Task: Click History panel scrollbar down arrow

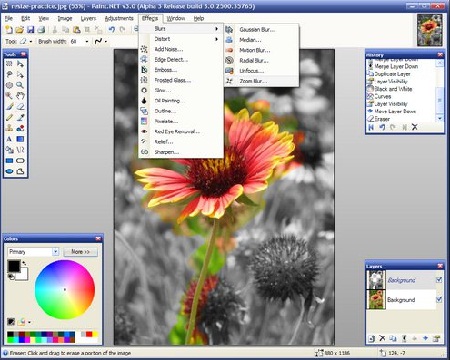Action: click(440, 118)
